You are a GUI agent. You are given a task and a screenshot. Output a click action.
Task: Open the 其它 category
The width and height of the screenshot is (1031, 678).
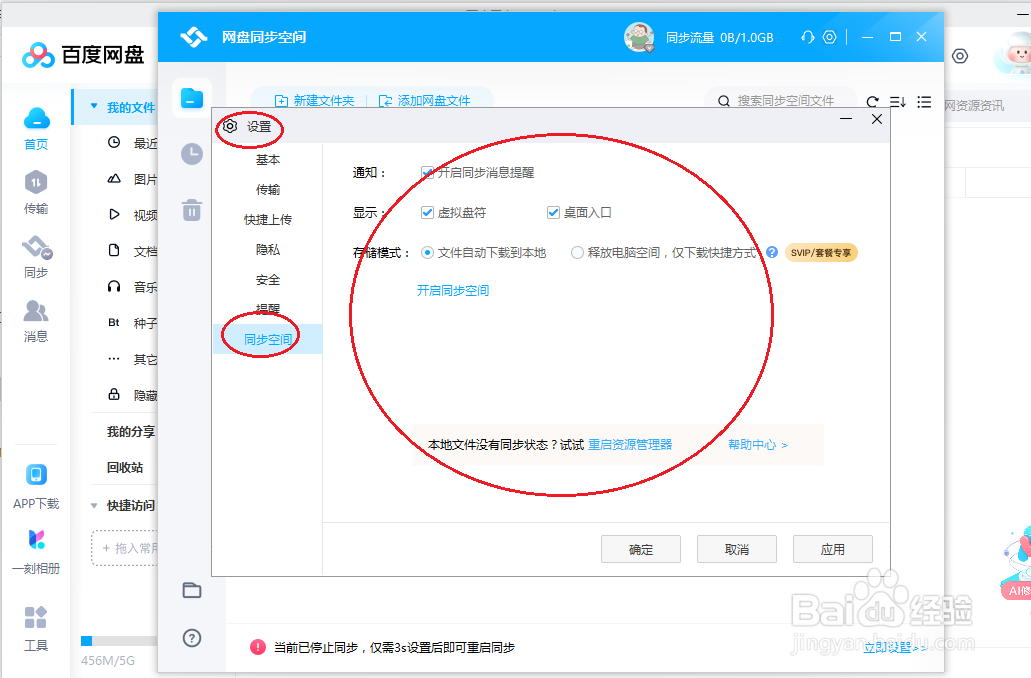click(x=132, y=359)
